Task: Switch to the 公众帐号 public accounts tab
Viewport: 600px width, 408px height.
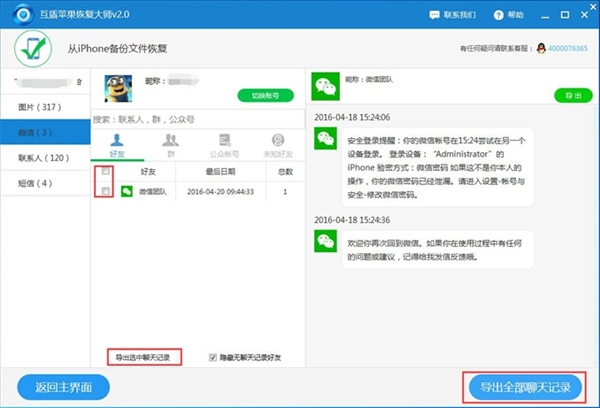Action: [224, 146]
